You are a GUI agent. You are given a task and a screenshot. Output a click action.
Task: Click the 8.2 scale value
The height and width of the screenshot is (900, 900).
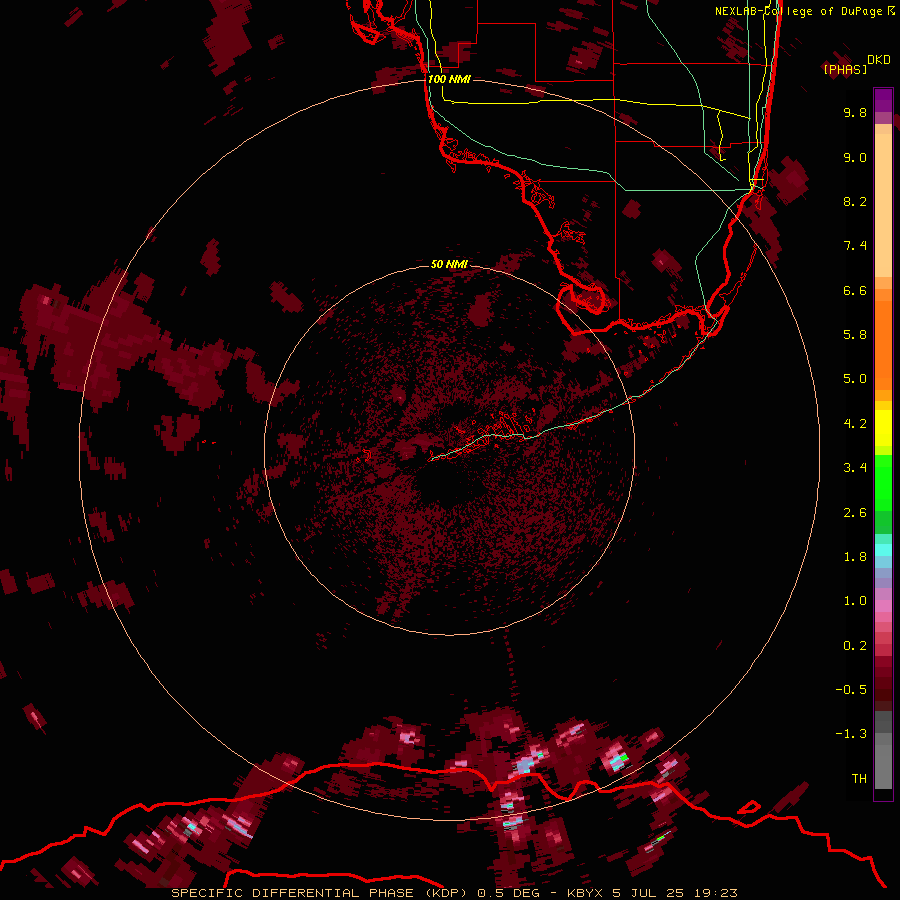(855, 201)
